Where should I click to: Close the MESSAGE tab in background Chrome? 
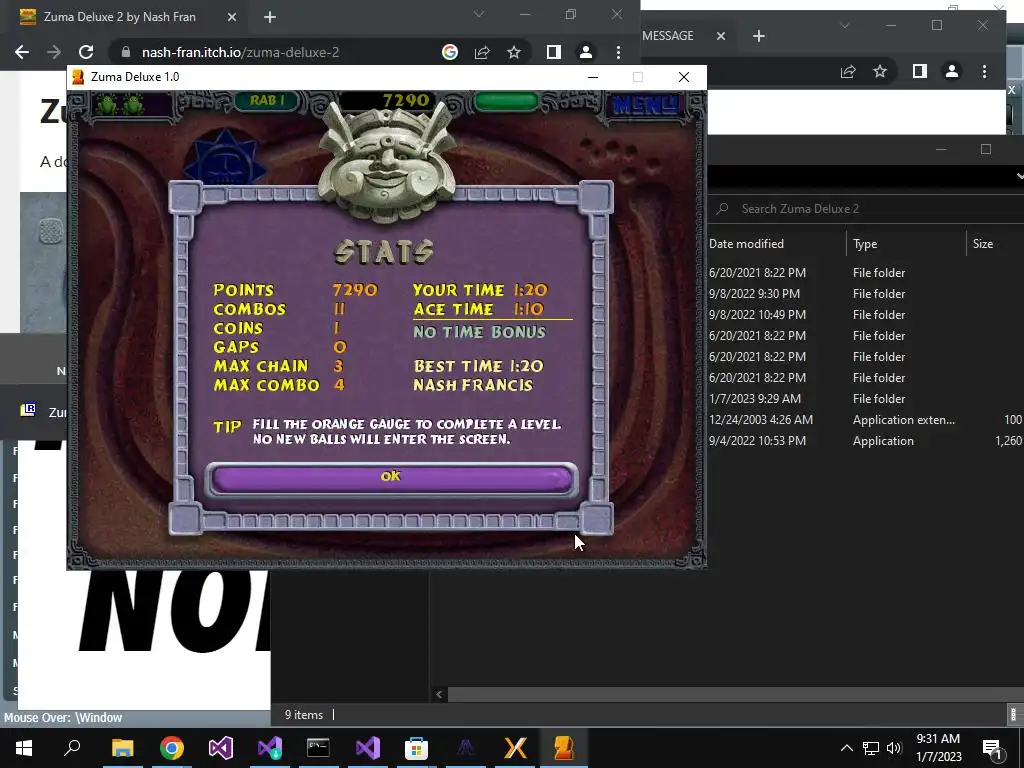(x=721, y=36)
